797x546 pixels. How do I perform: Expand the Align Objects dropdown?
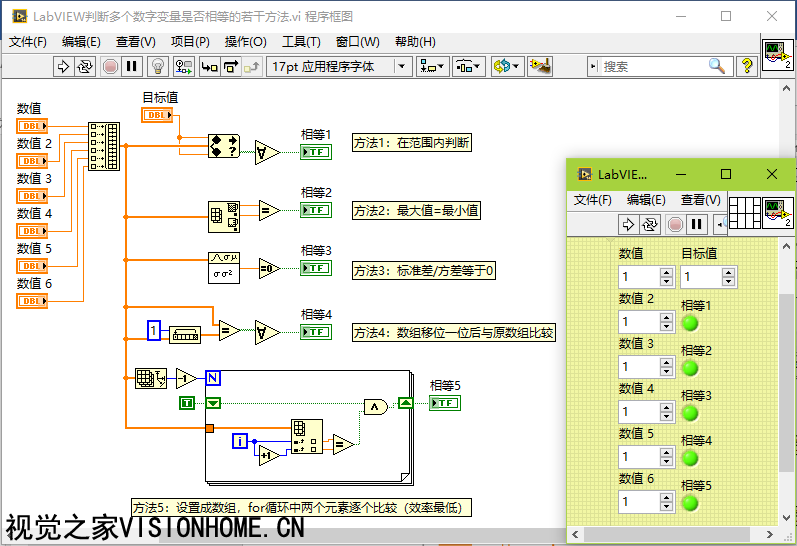coord(433,67)
